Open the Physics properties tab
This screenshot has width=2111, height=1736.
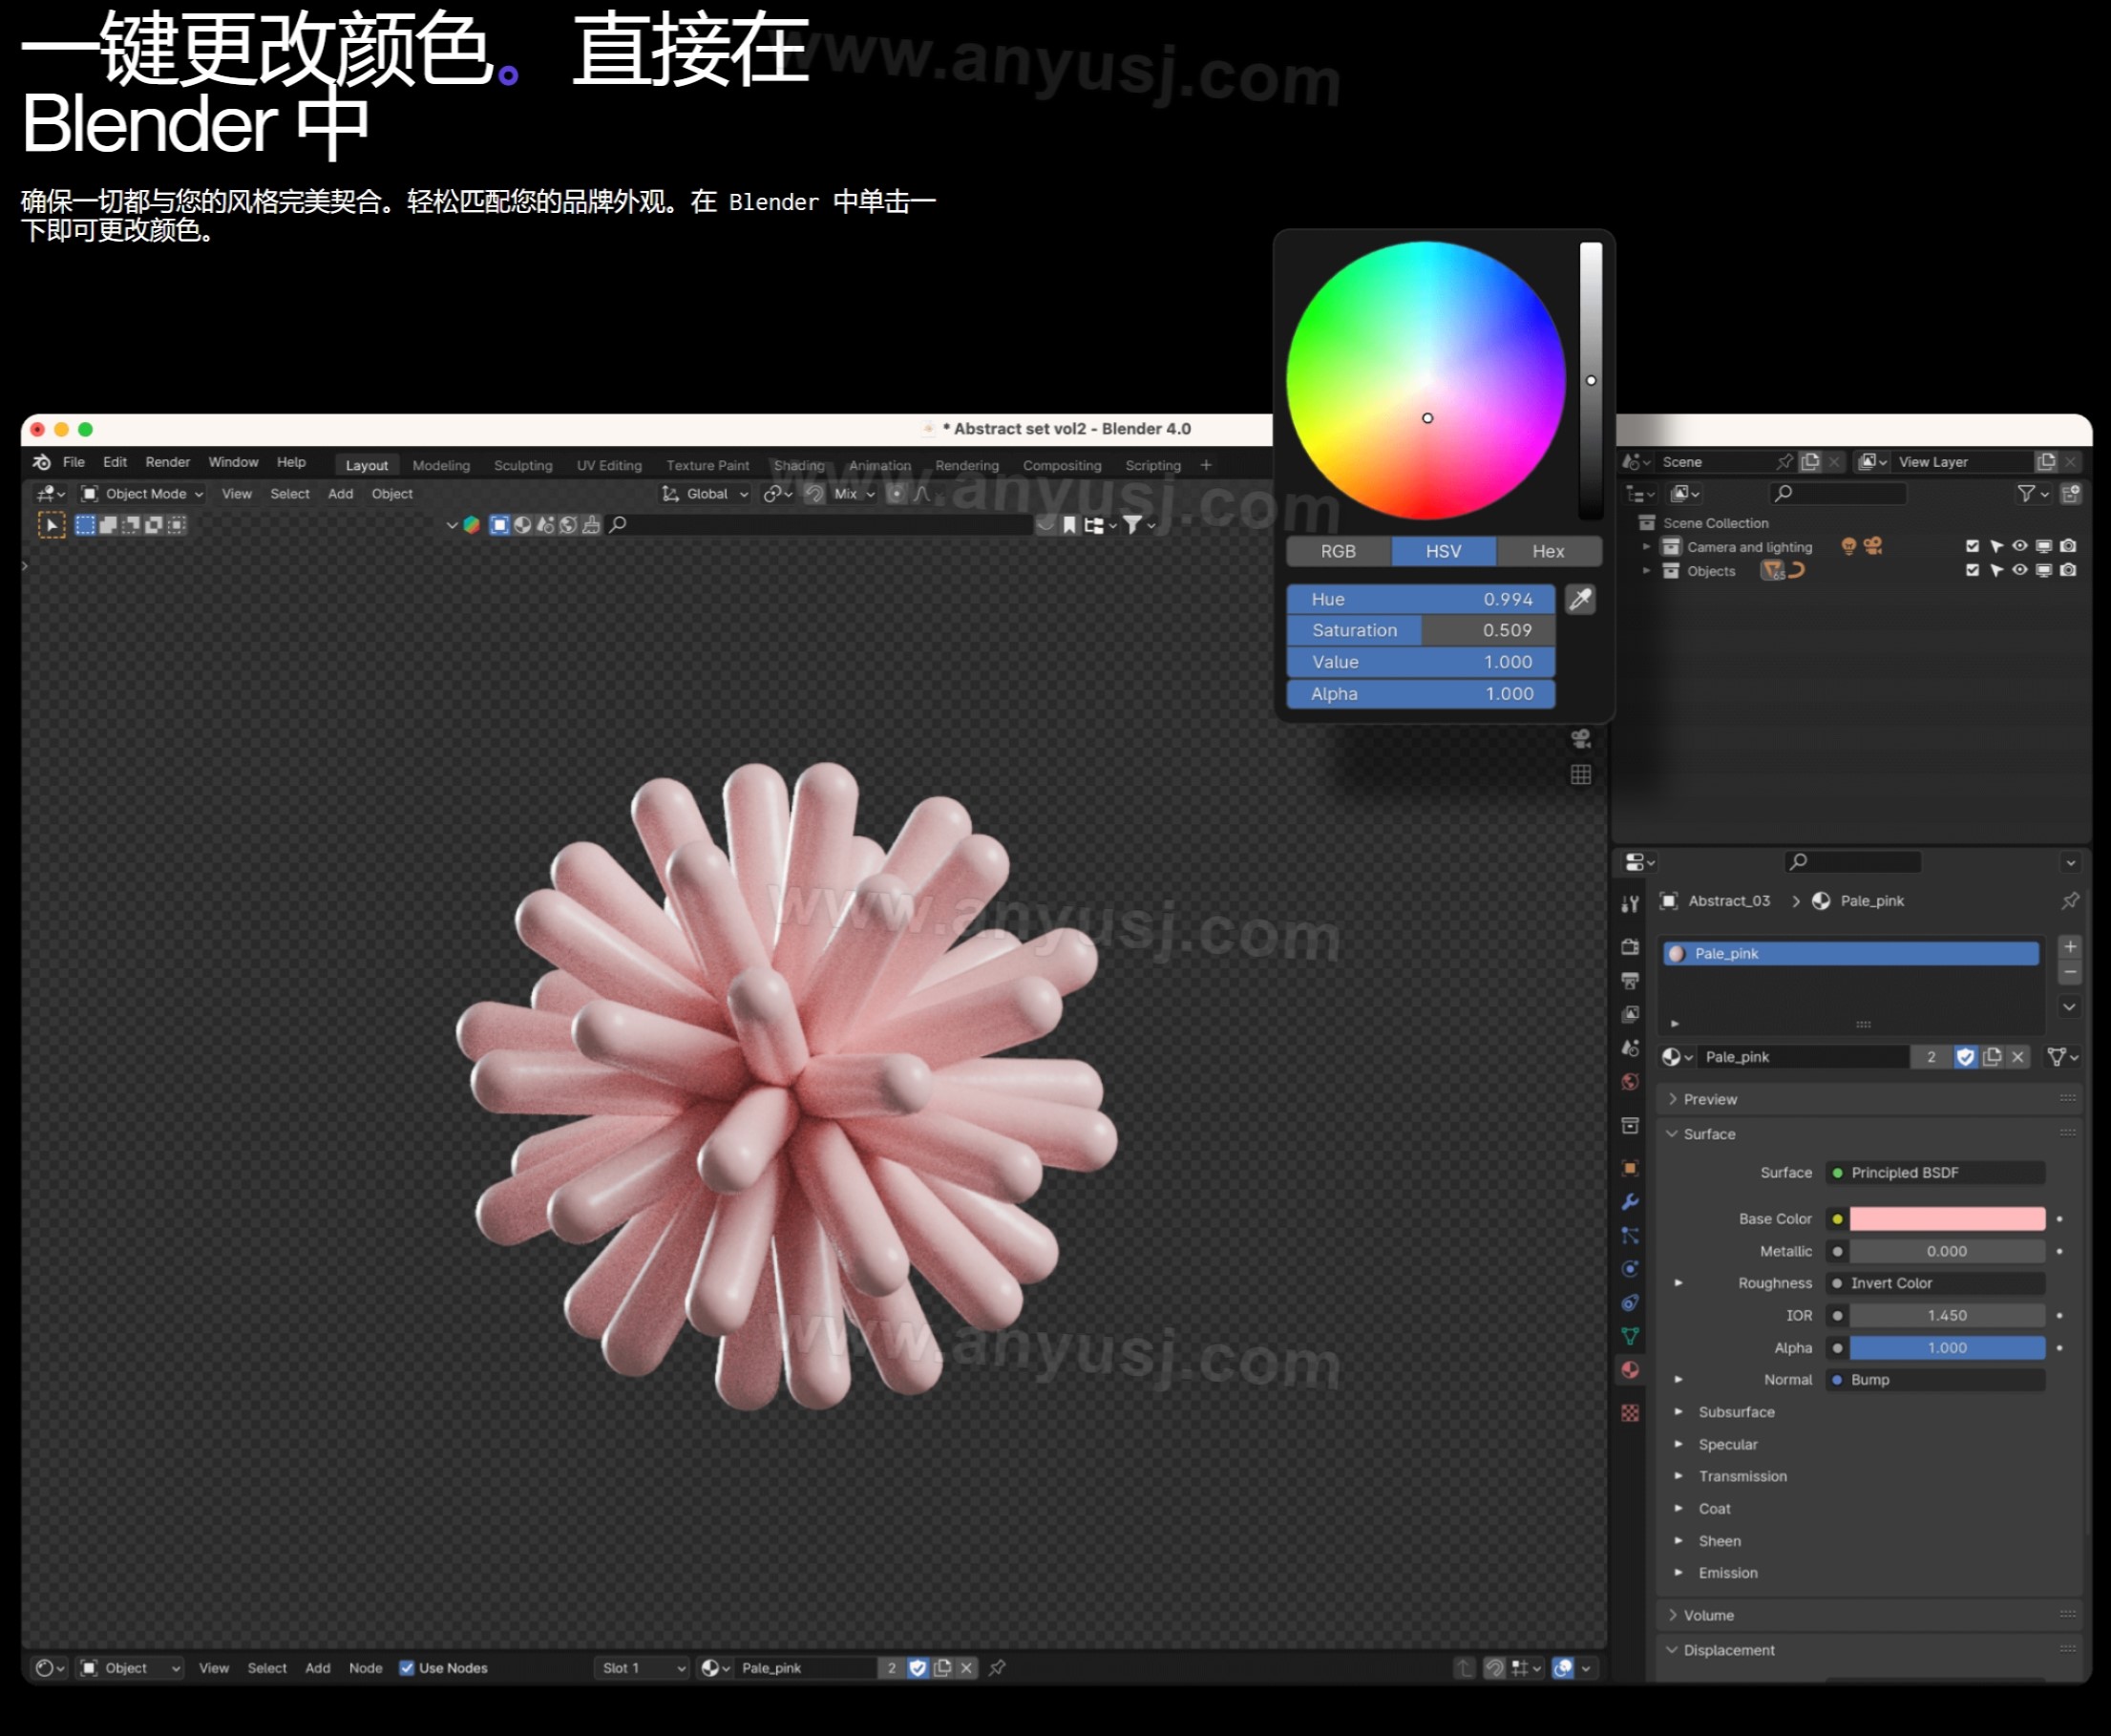(1630, 1269)
